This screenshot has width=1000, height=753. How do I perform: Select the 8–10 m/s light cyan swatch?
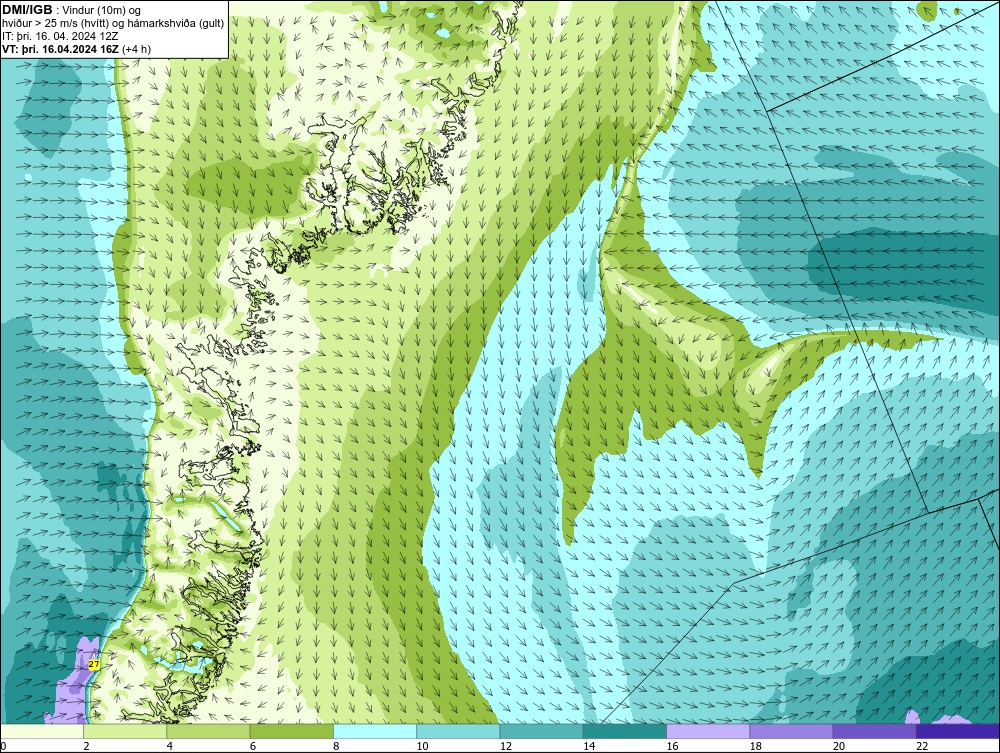375,731
